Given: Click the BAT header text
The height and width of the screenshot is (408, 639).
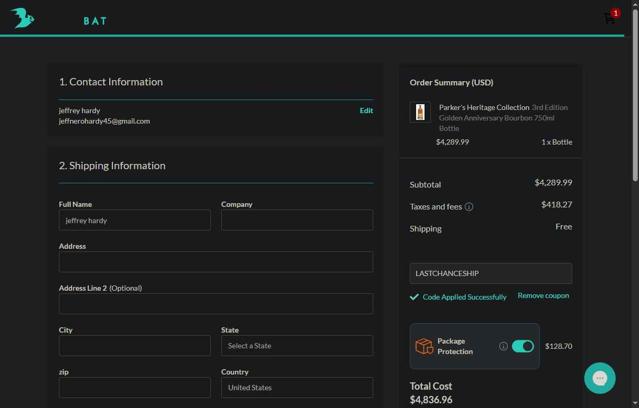Looking at the screenshot, I should pos(95,21).
